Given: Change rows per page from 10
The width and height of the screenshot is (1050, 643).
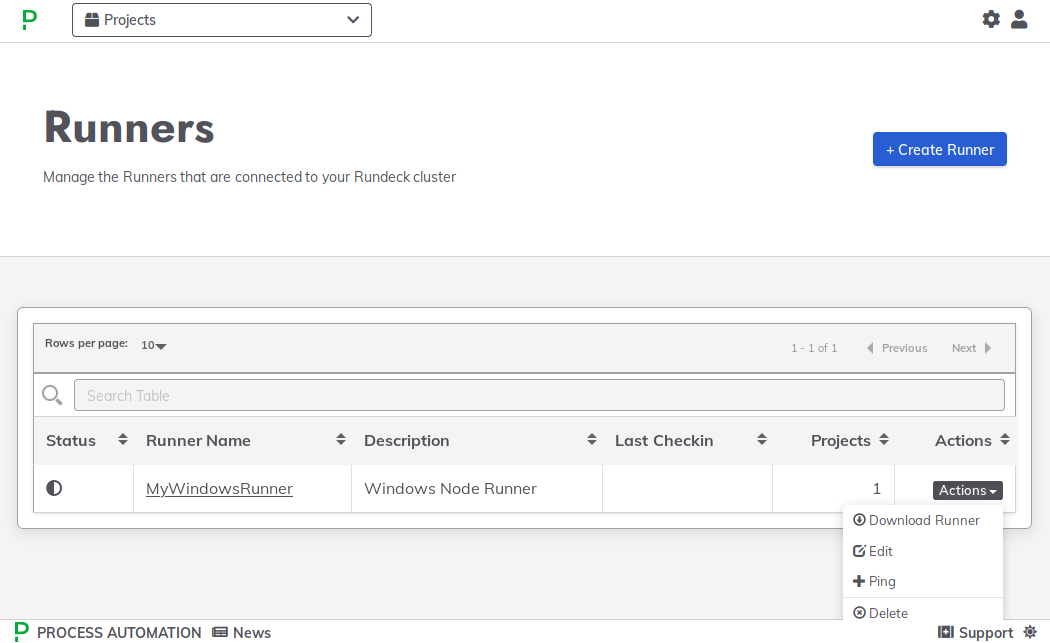Looking at the screenshot, I should point(153,345).
